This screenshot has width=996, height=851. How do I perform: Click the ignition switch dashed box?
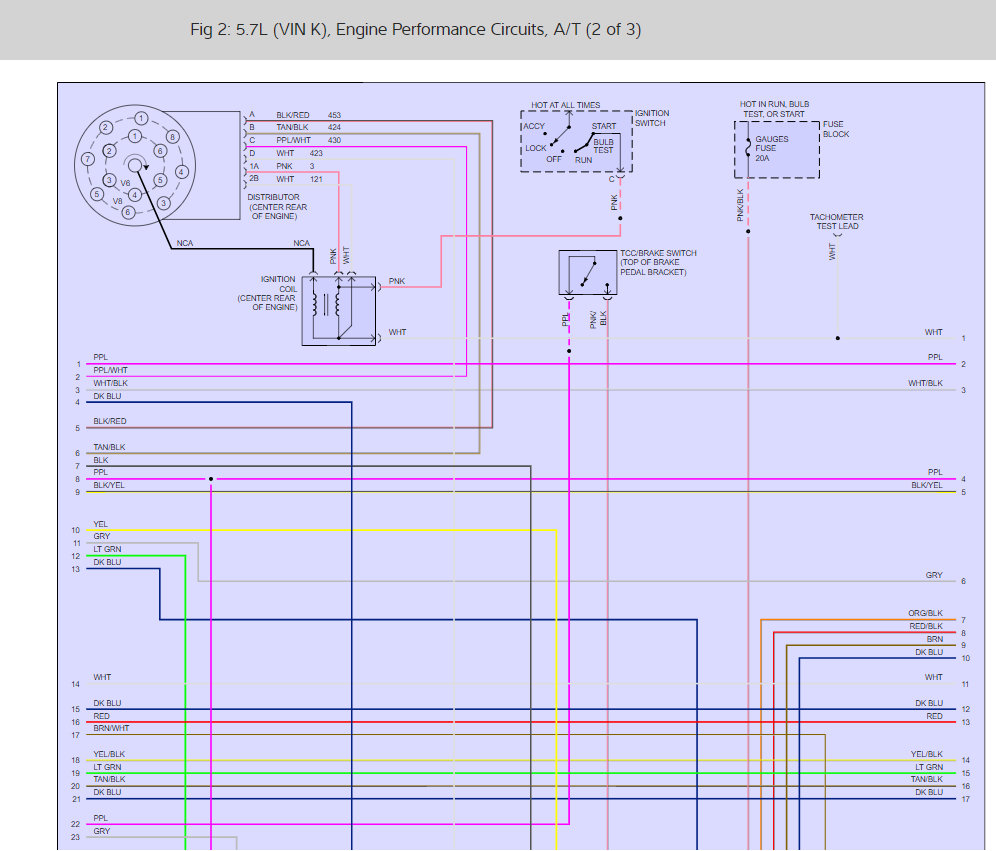(x=576, y=142)
